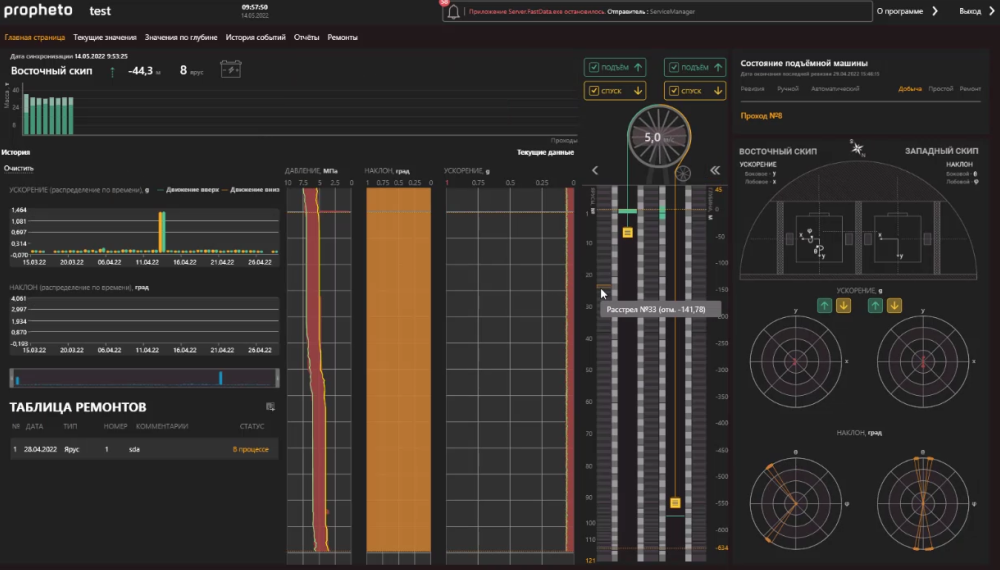Uncheck the left ПОДЪЁМ checkbox
Viewport: 1000px width, 570px height.
point(594,67)
